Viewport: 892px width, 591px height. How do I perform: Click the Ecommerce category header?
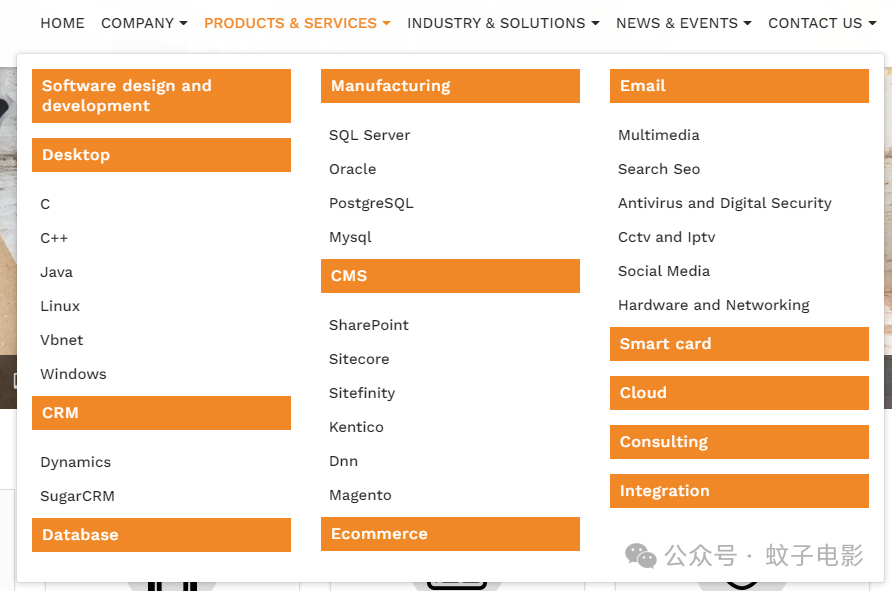click(x=451, y=534)
